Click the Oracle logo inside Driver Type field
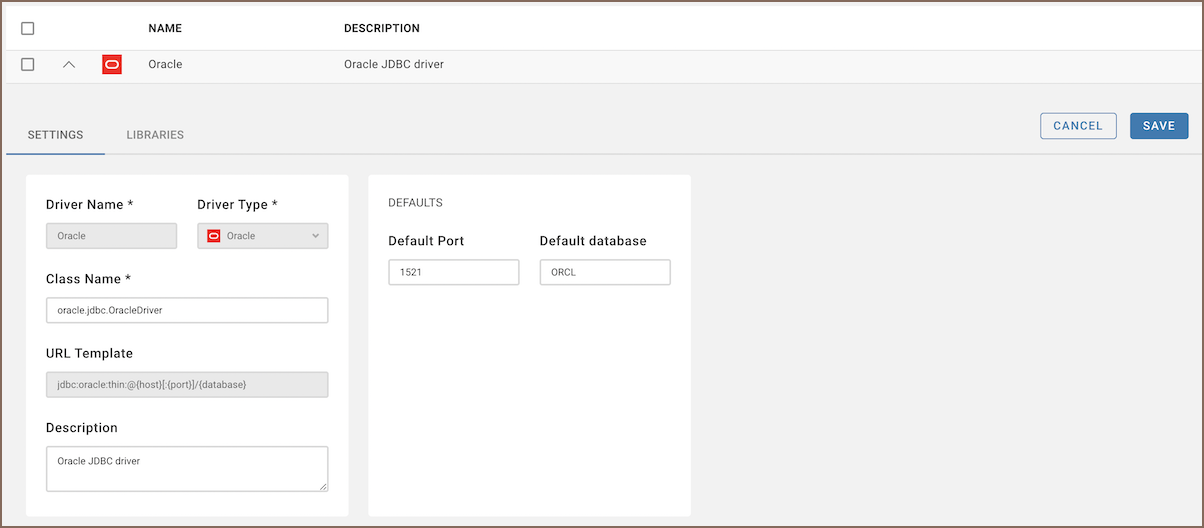This screenshot has width=1204, height=528. pos(213,236)
